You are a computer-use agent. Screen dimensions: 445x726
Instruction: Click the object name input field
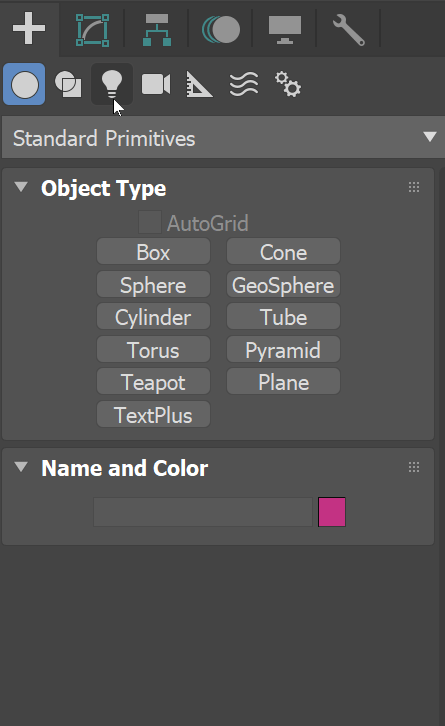tap(203, 512)
